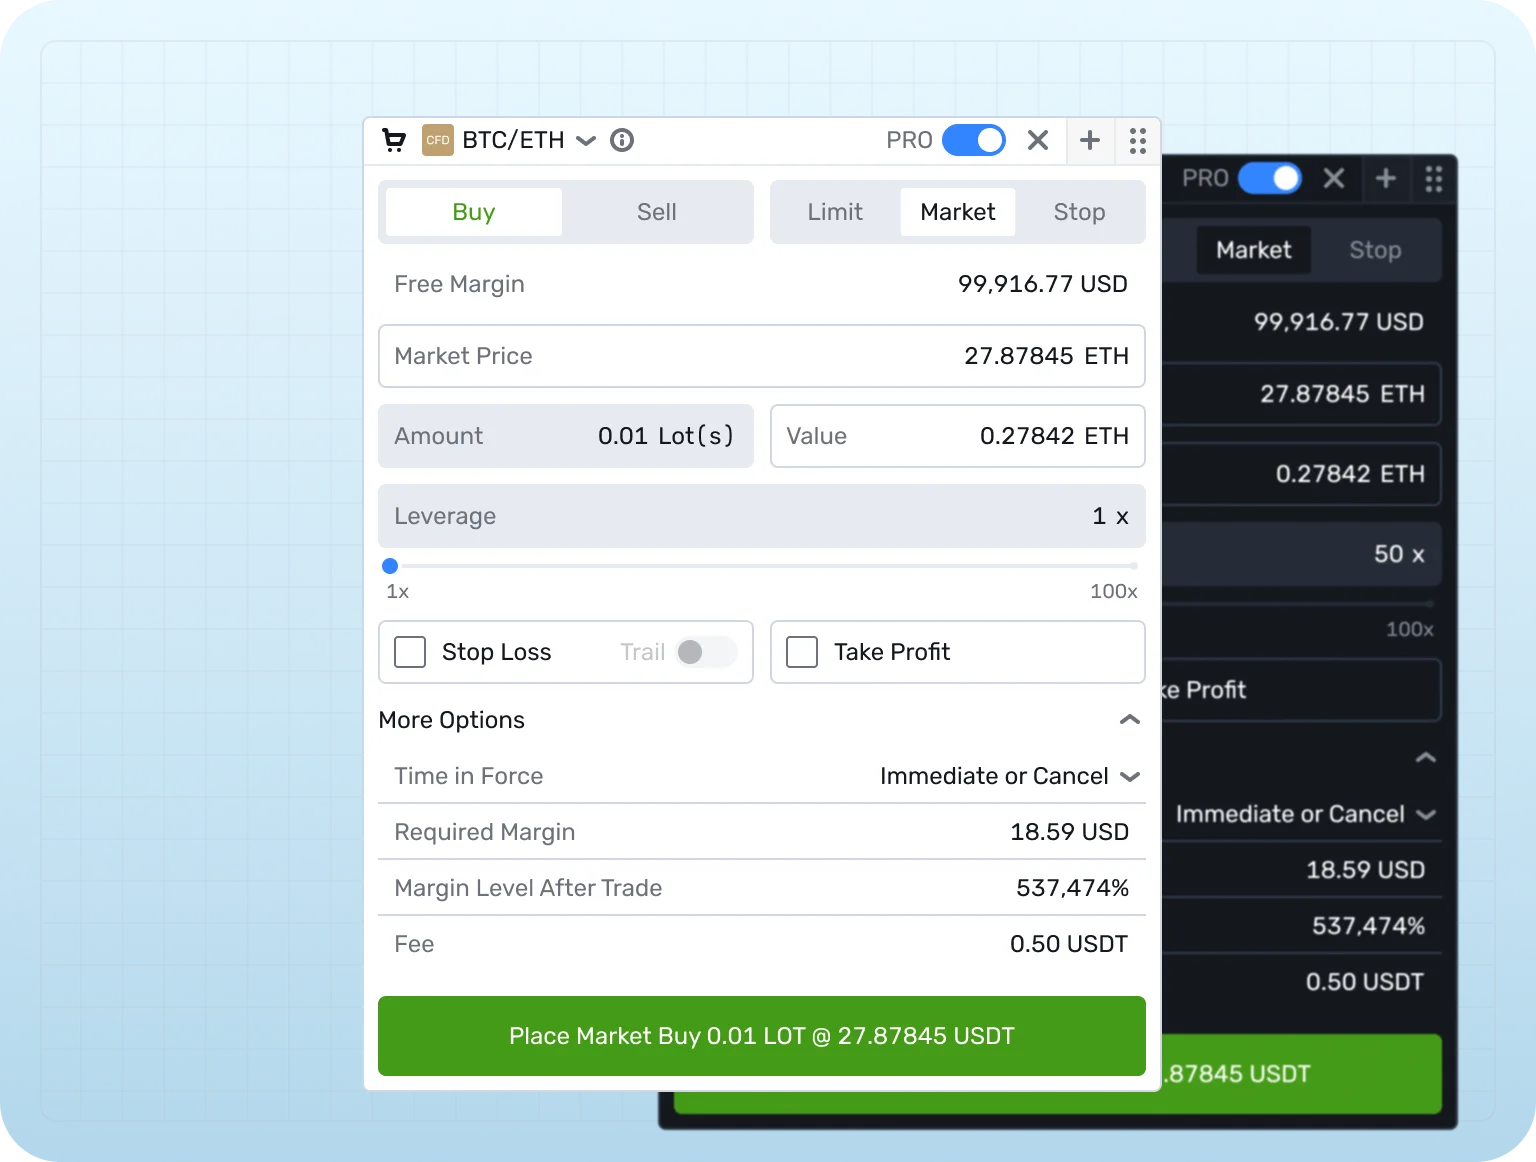
Task: Select Market tab in dark panel
Action: [x=1254, y=250]
